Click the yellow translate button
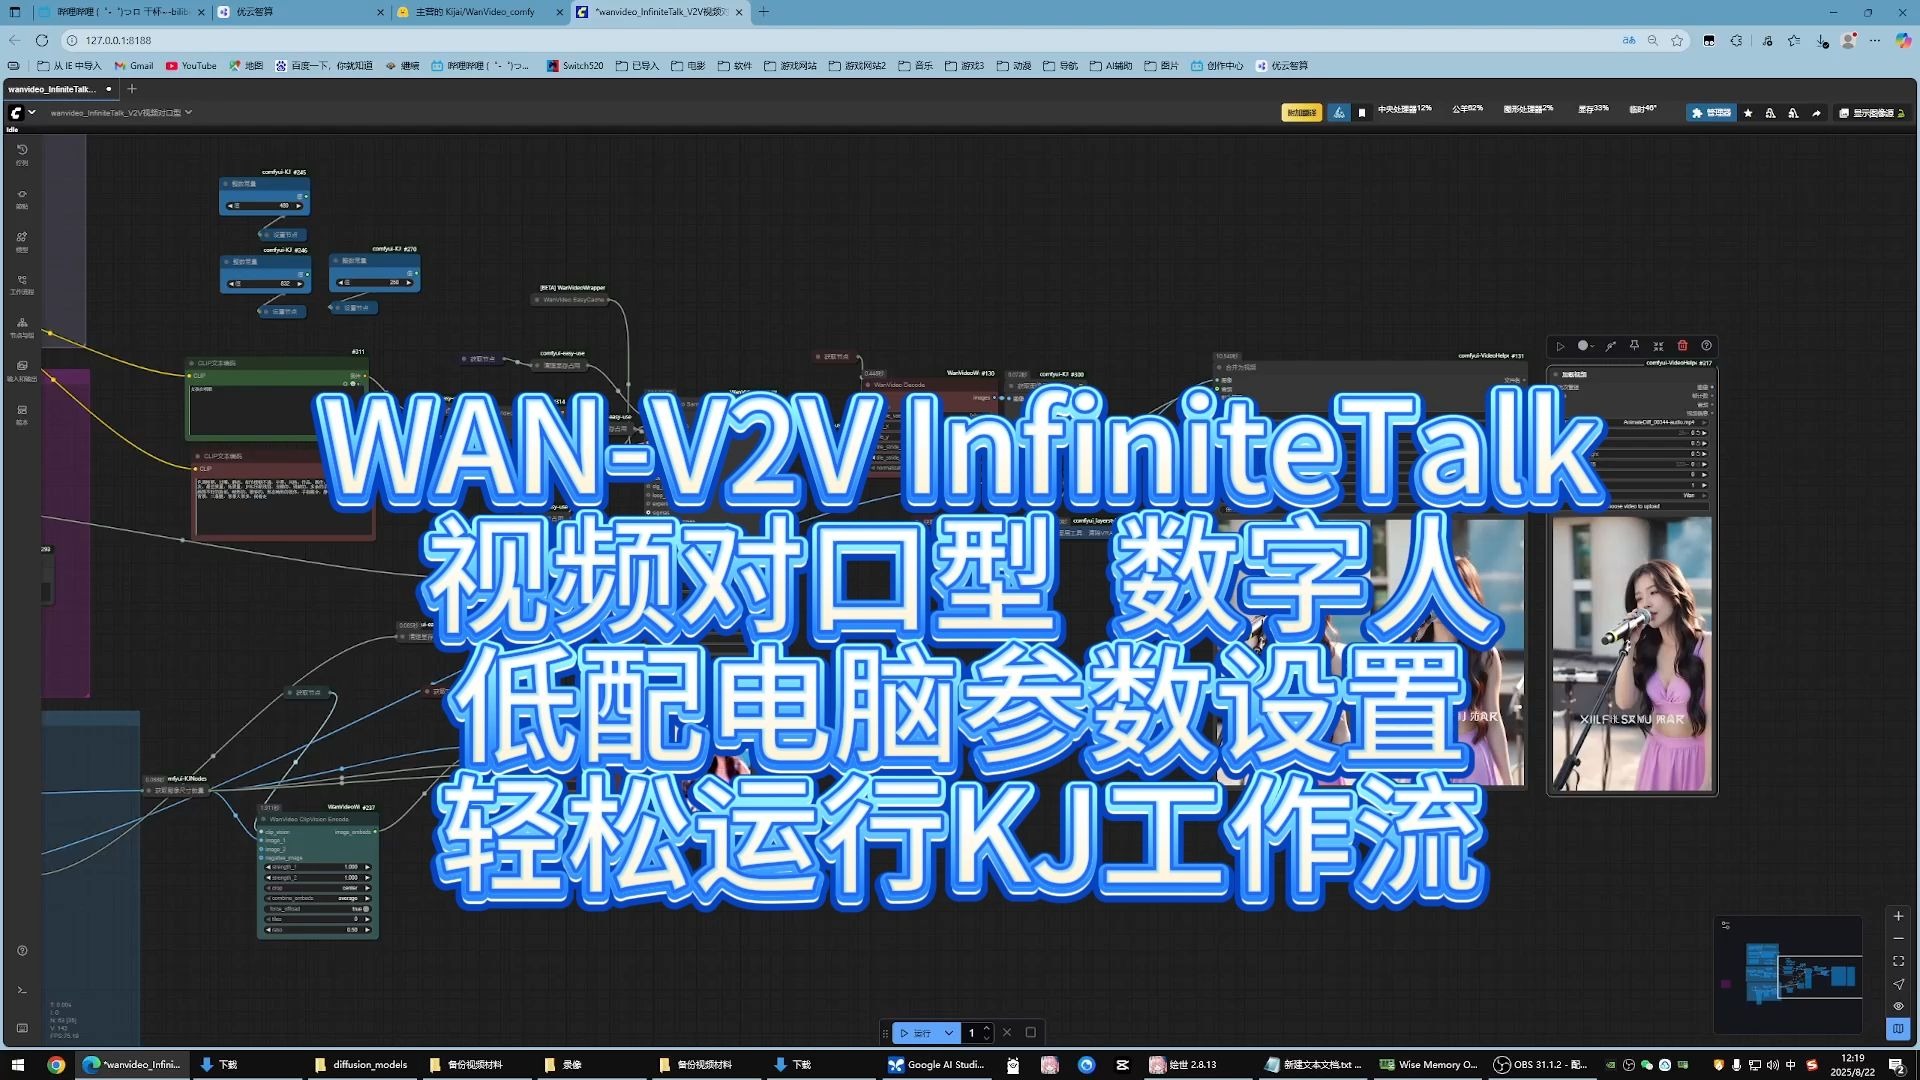Image resolution: width=1920 pixels, height=1080 pixels. click(1302, 113)
